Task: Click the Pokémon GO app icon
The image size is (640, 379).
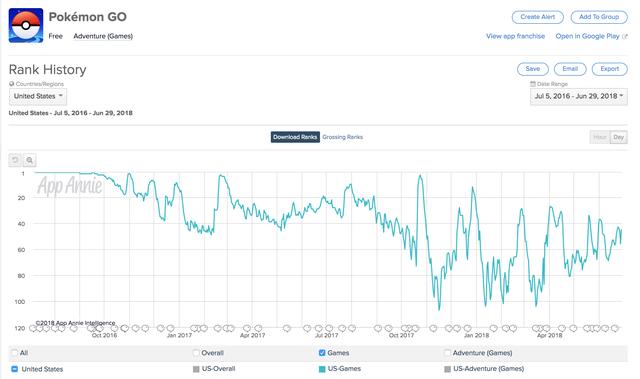Action: (x=26, y=25)
